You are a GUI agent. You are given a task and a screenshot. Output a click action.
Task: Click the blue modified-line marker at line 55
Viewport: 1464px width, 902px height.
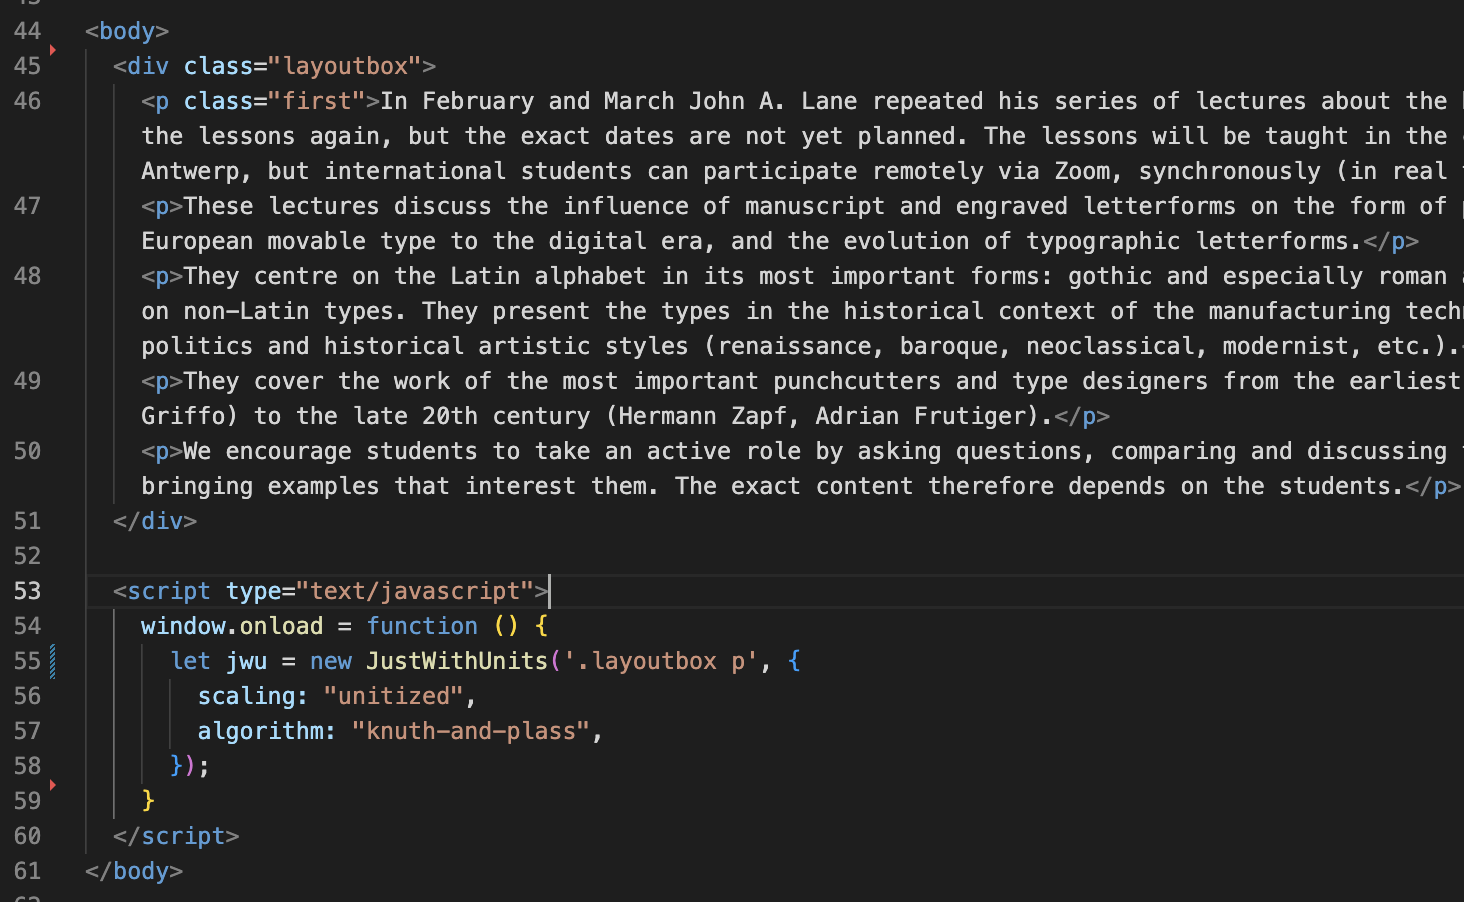52,661
